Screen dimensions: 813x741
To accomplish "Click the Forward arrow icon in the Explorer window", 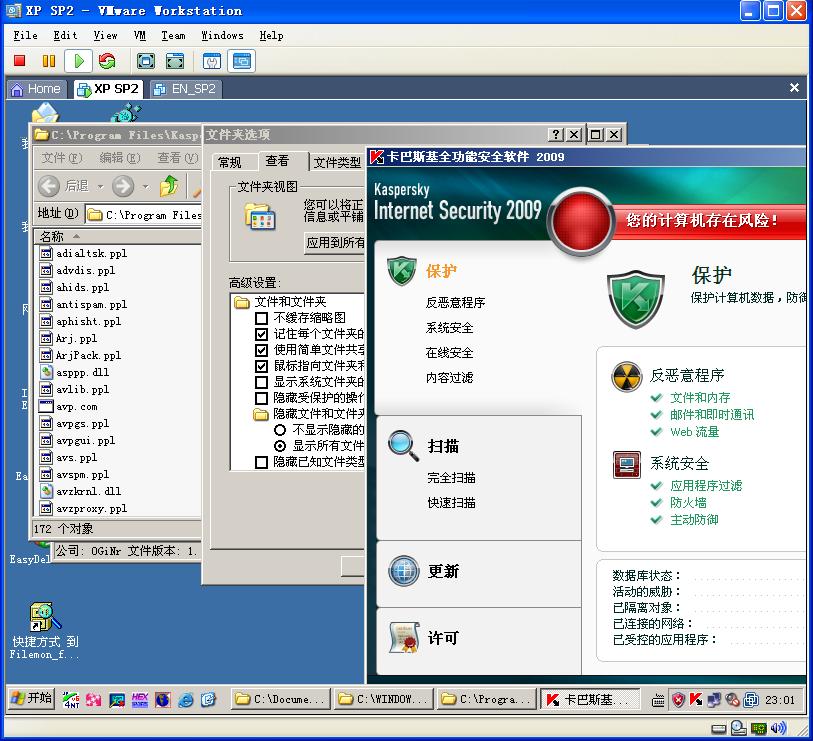I will pos(123,186).
